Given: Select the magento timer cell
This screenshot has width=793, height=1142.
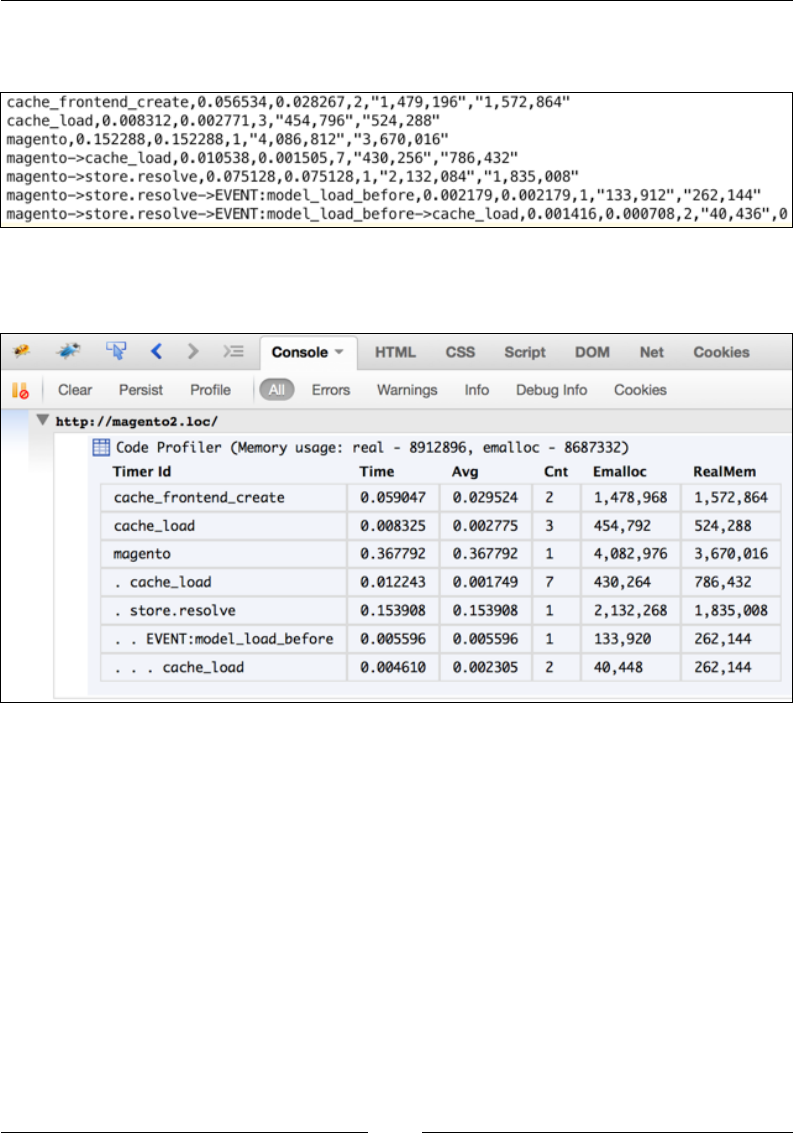Looking at the screenshot, I should click(224, 554).
